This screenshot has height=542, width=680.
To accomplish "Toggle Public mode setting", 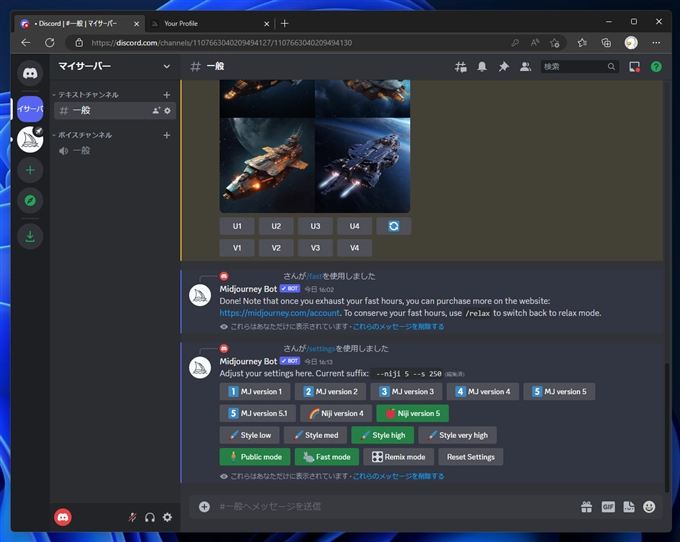I will (255, 457).
